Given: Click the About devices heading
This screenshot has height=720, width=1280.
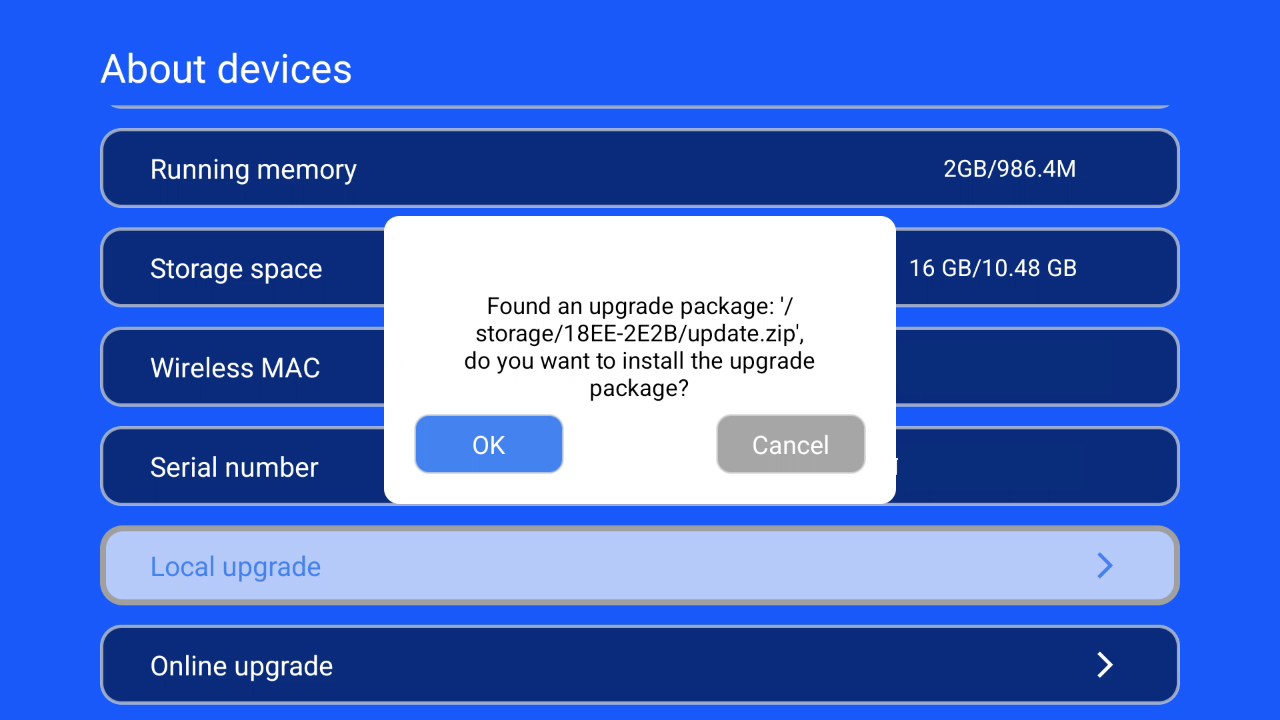Looking at the screenshot, I should pos(226,69).
